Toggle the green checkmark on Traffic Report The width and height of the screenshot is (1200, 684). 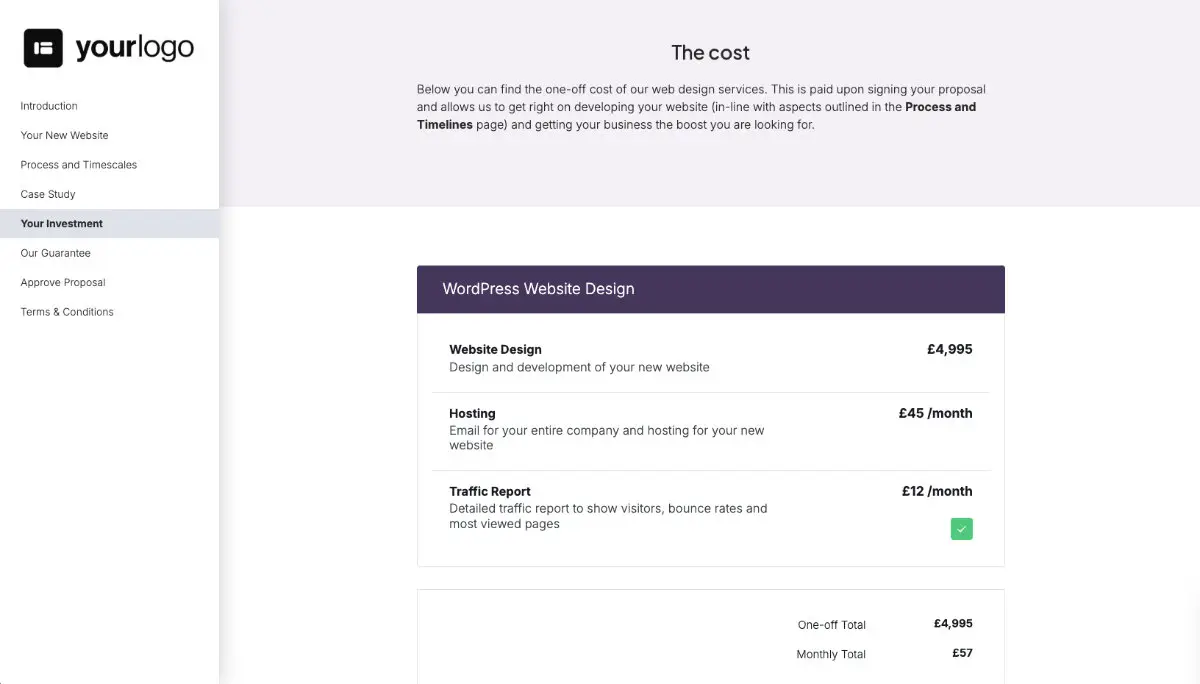(x=961, y=528)
